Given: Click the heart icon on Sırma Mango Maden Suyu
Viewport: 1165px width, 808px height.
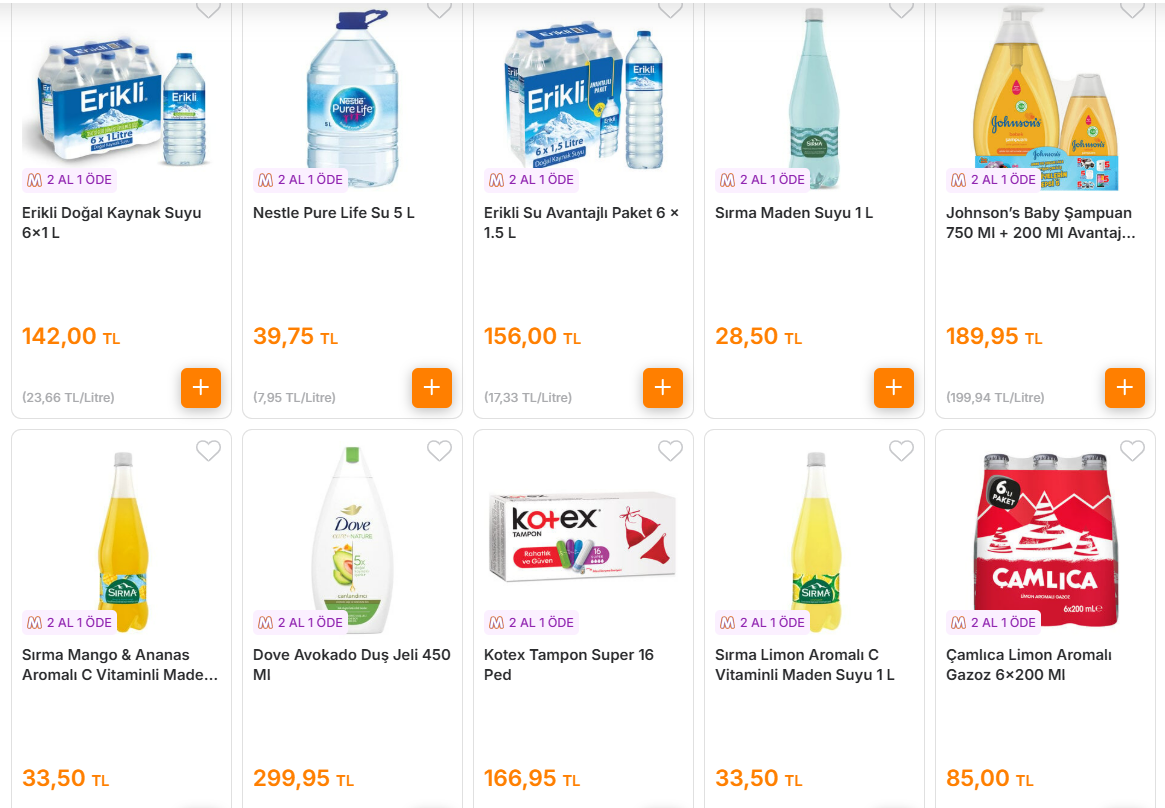Looking at the screenshot, I should pyautogui.click(x=208, y=451).
